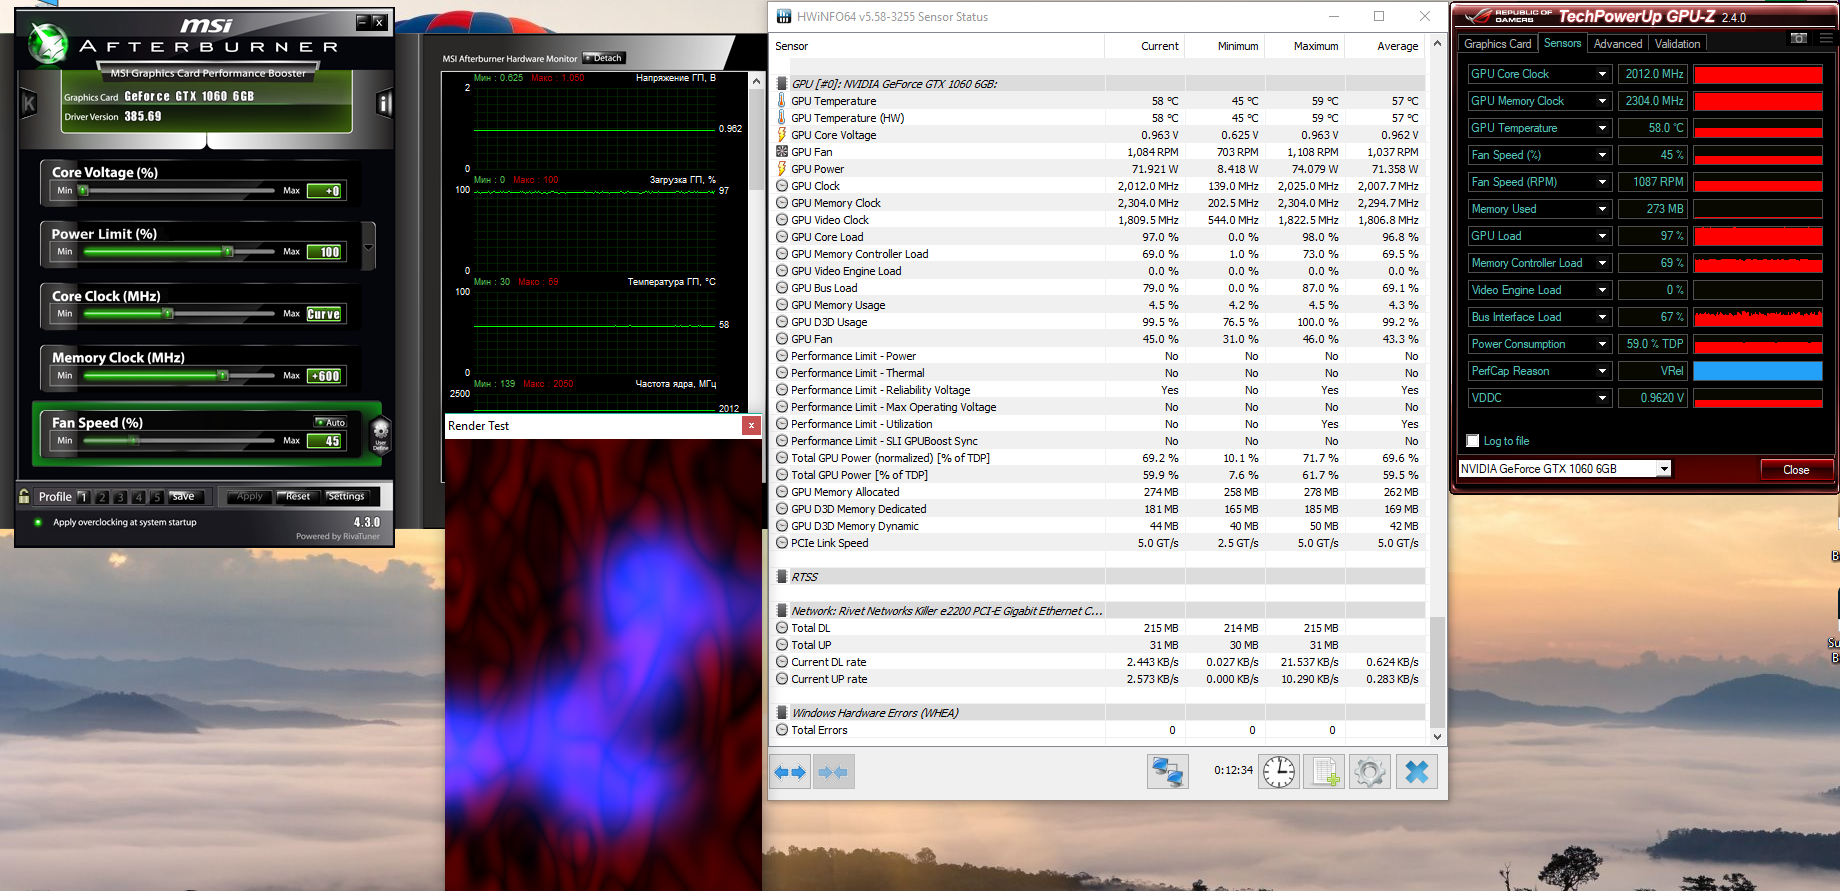The width and height of the screenshot is (1840, 891).
Task: Click the HWiNFO64 title bar app icon
Action: 784,17
